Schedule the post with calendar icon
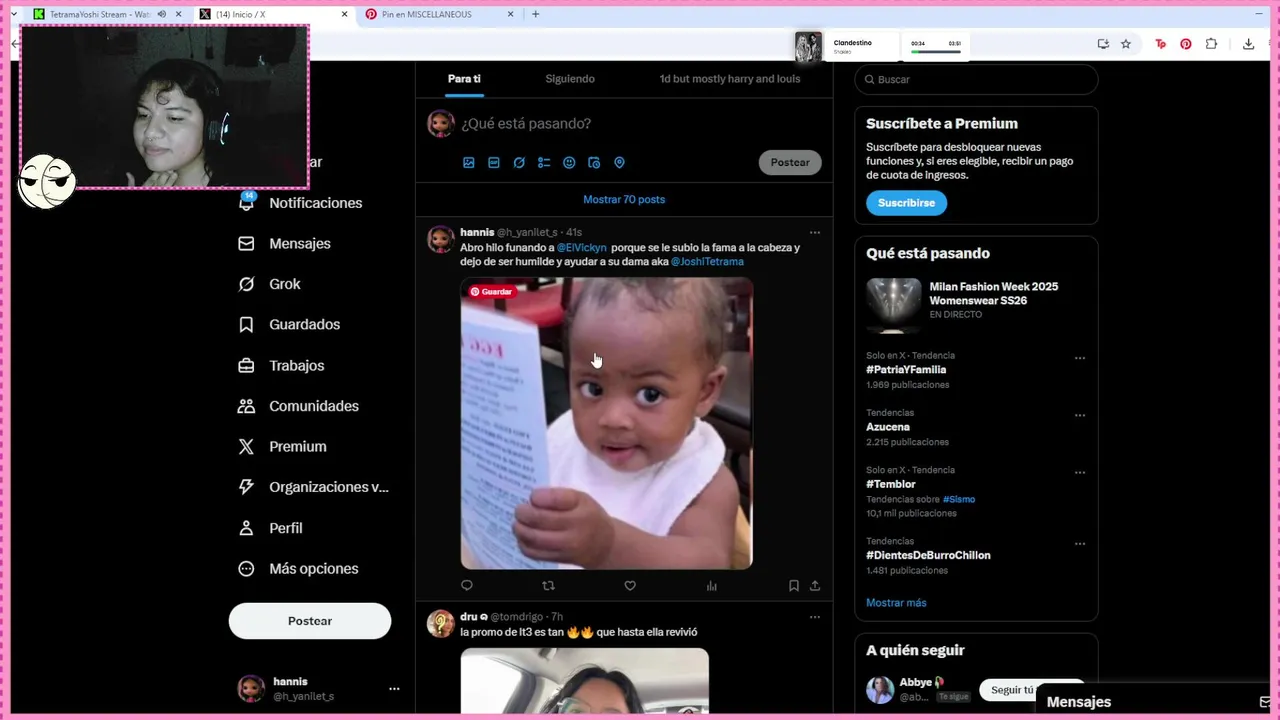The image size is (1280, 720). pos(594,163)
